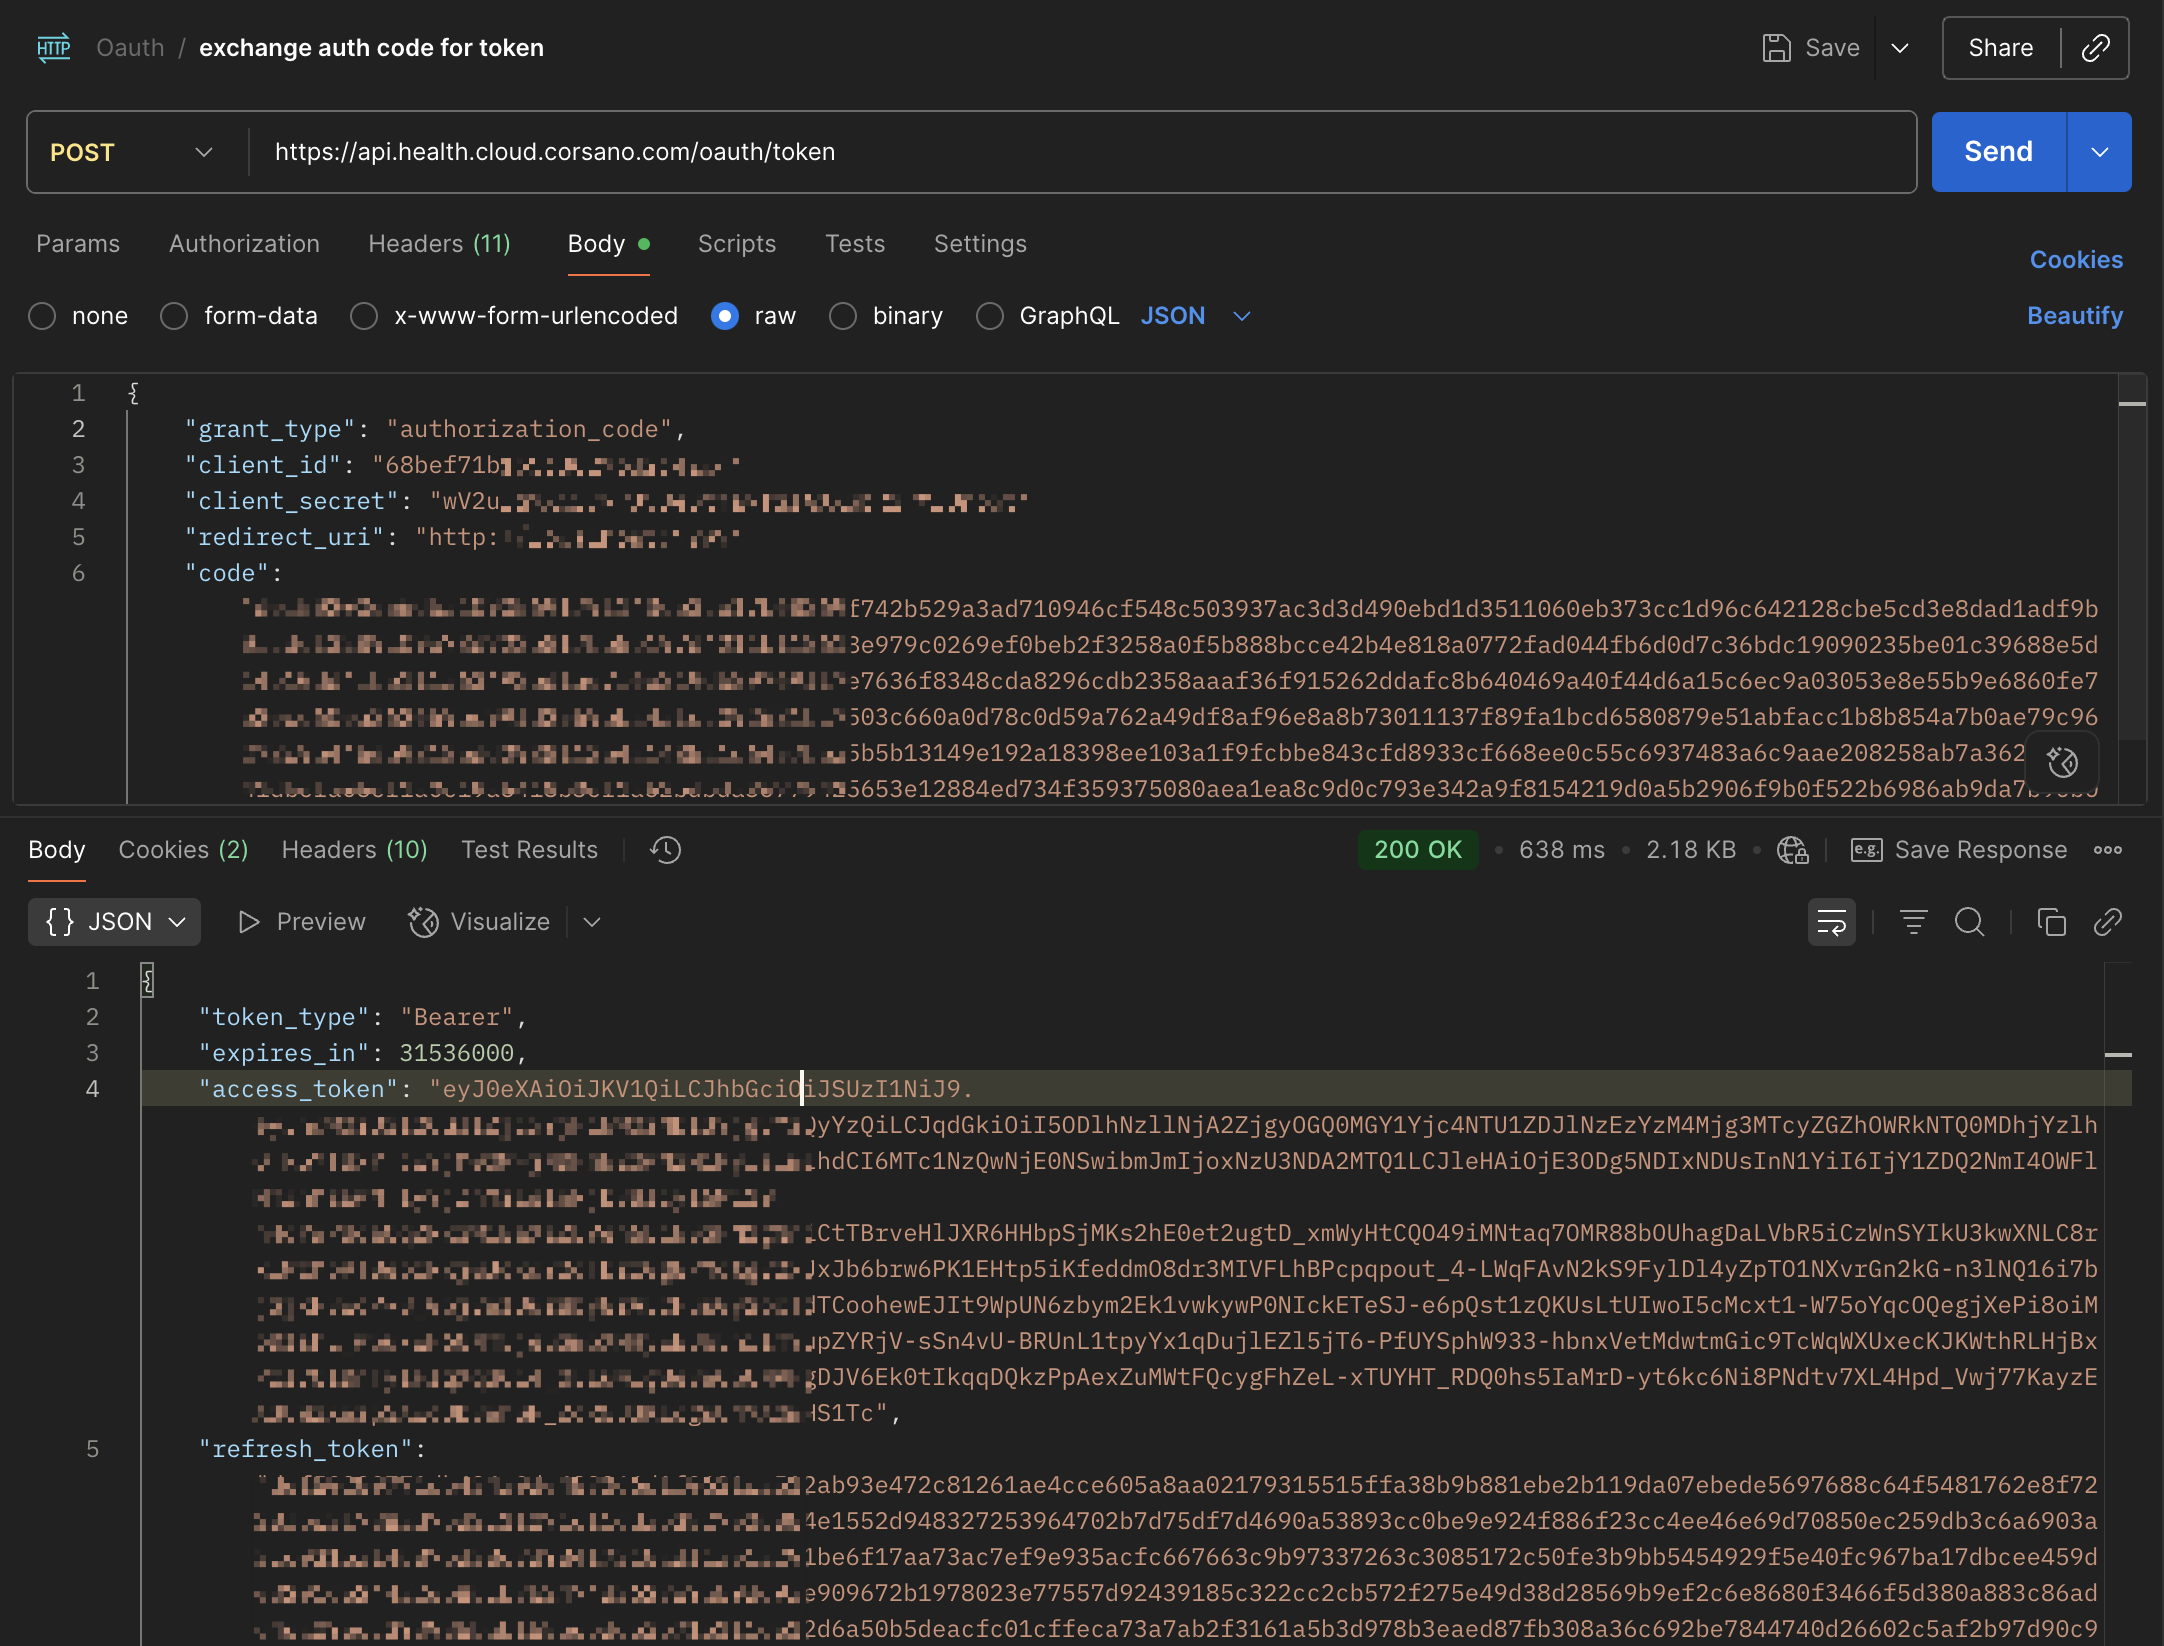The width and height of the screenshot is (2164, 1646).
Task: Click the request URL input field
Action: pos(1080,152)
